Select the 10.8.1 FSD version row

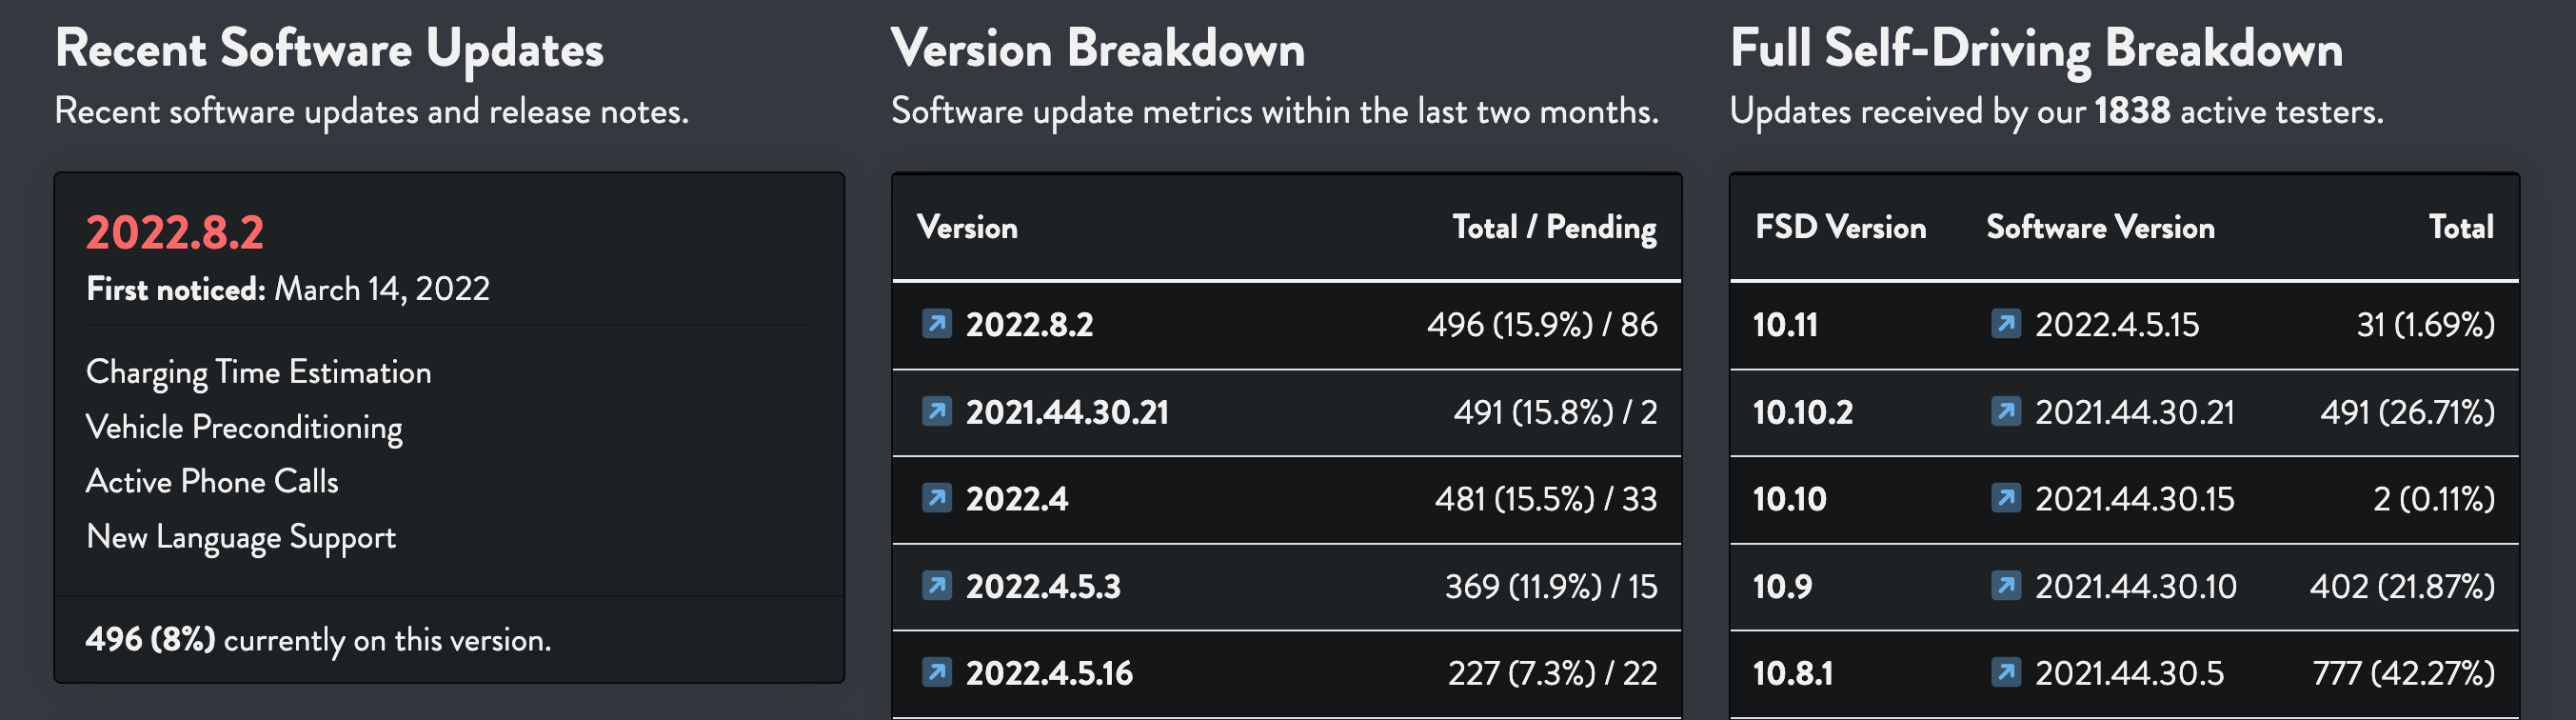point(2124,673)
